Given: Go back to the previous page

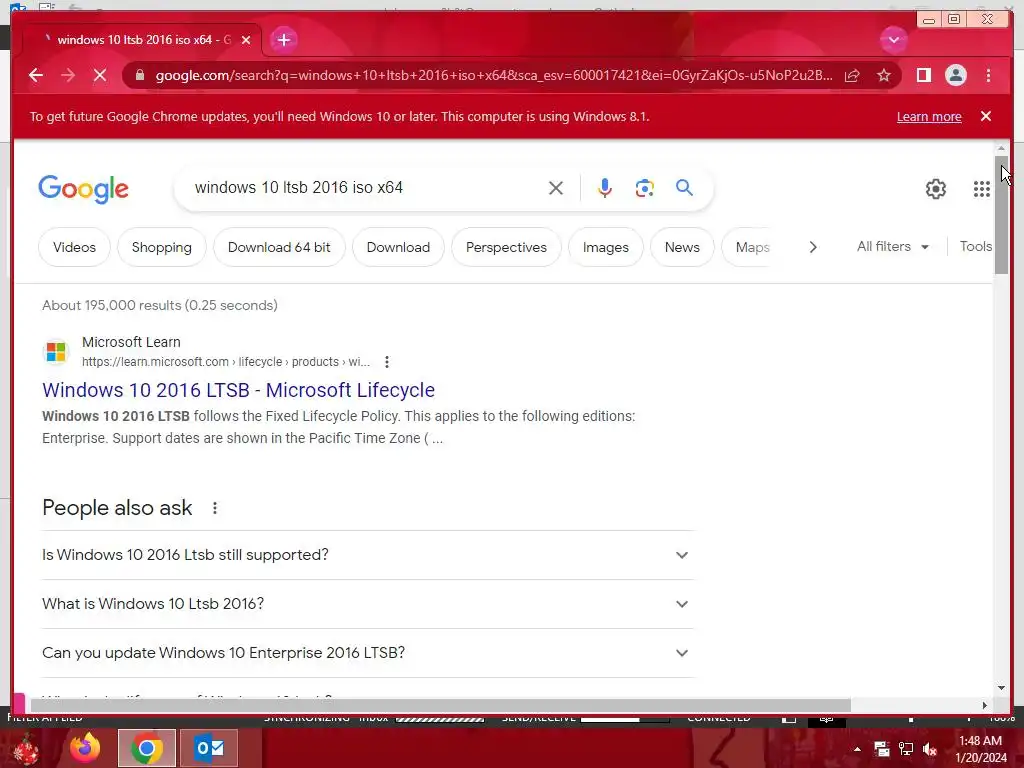Looking at the screenshot, I should coord(36,75).
